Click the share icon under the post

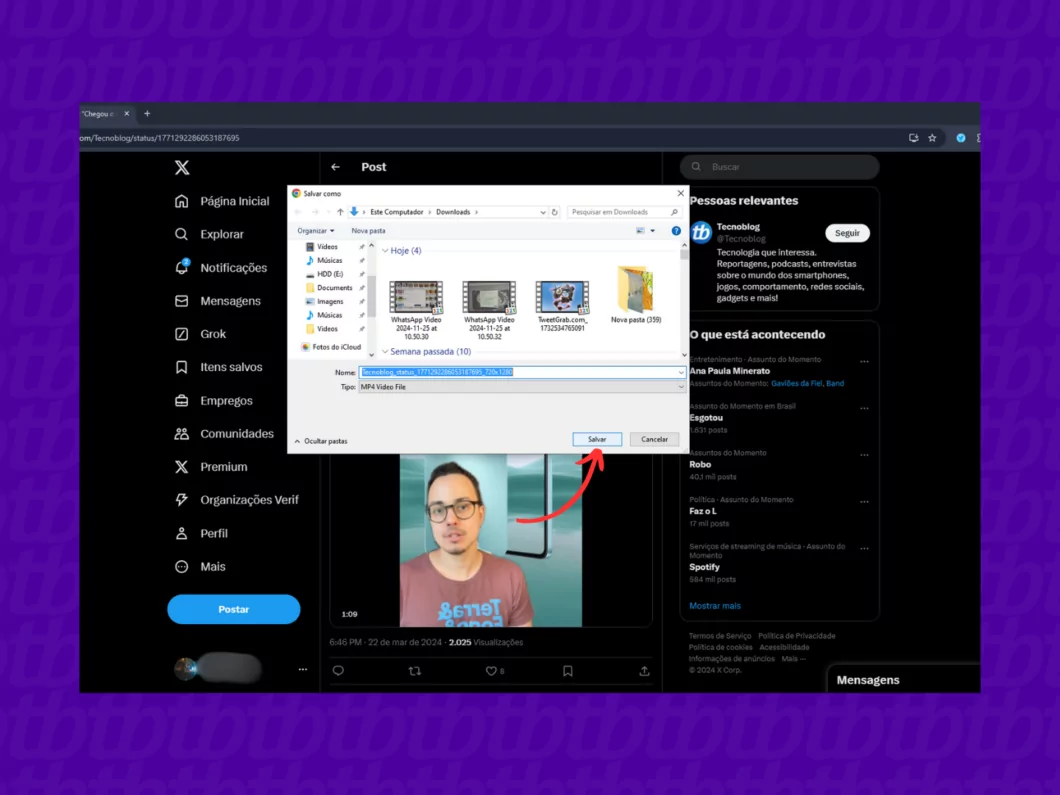644,671
